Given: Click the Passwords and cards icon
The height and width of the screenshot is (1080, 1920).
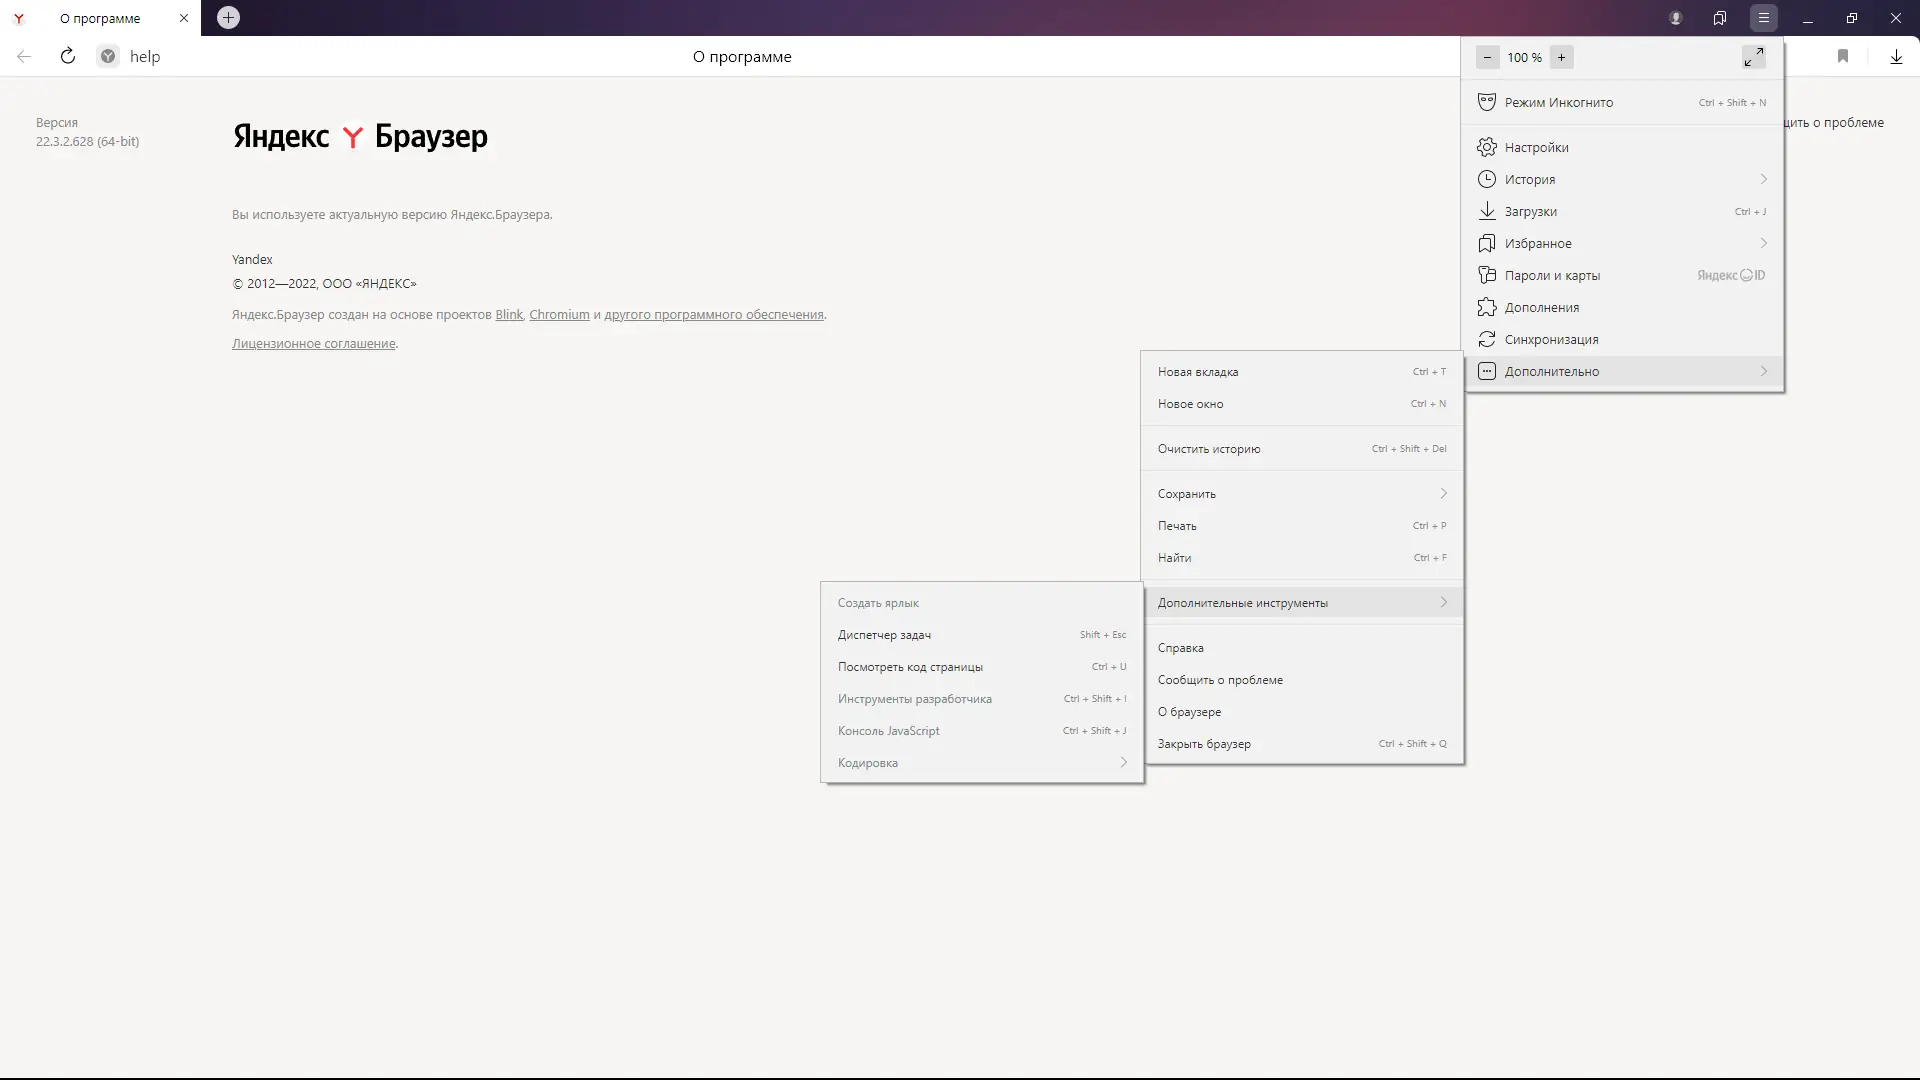Looking at the screenshot, I should (1487, 275).
